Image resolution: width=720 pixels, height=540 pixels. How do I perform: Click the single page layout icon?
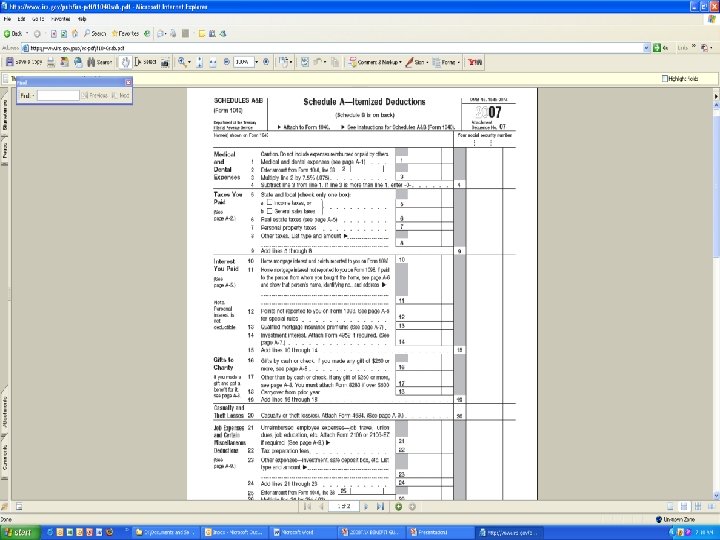pyautogui.click(x=670, y=506)
